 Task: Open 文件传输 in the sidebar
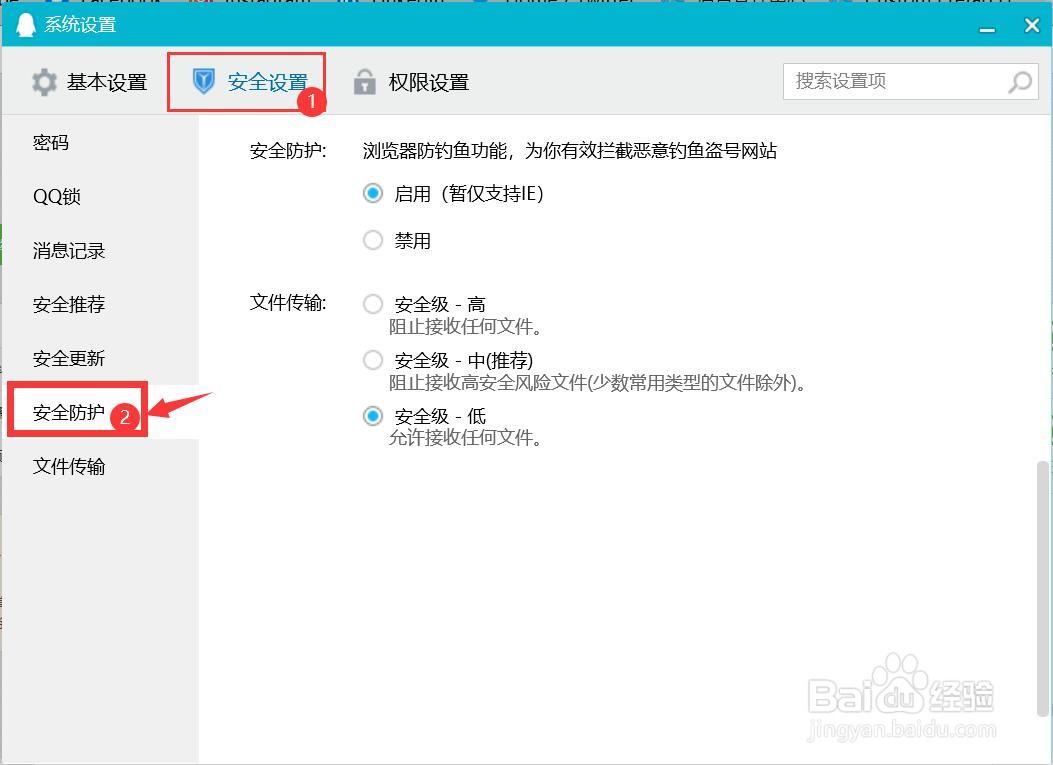coord(69,466)
